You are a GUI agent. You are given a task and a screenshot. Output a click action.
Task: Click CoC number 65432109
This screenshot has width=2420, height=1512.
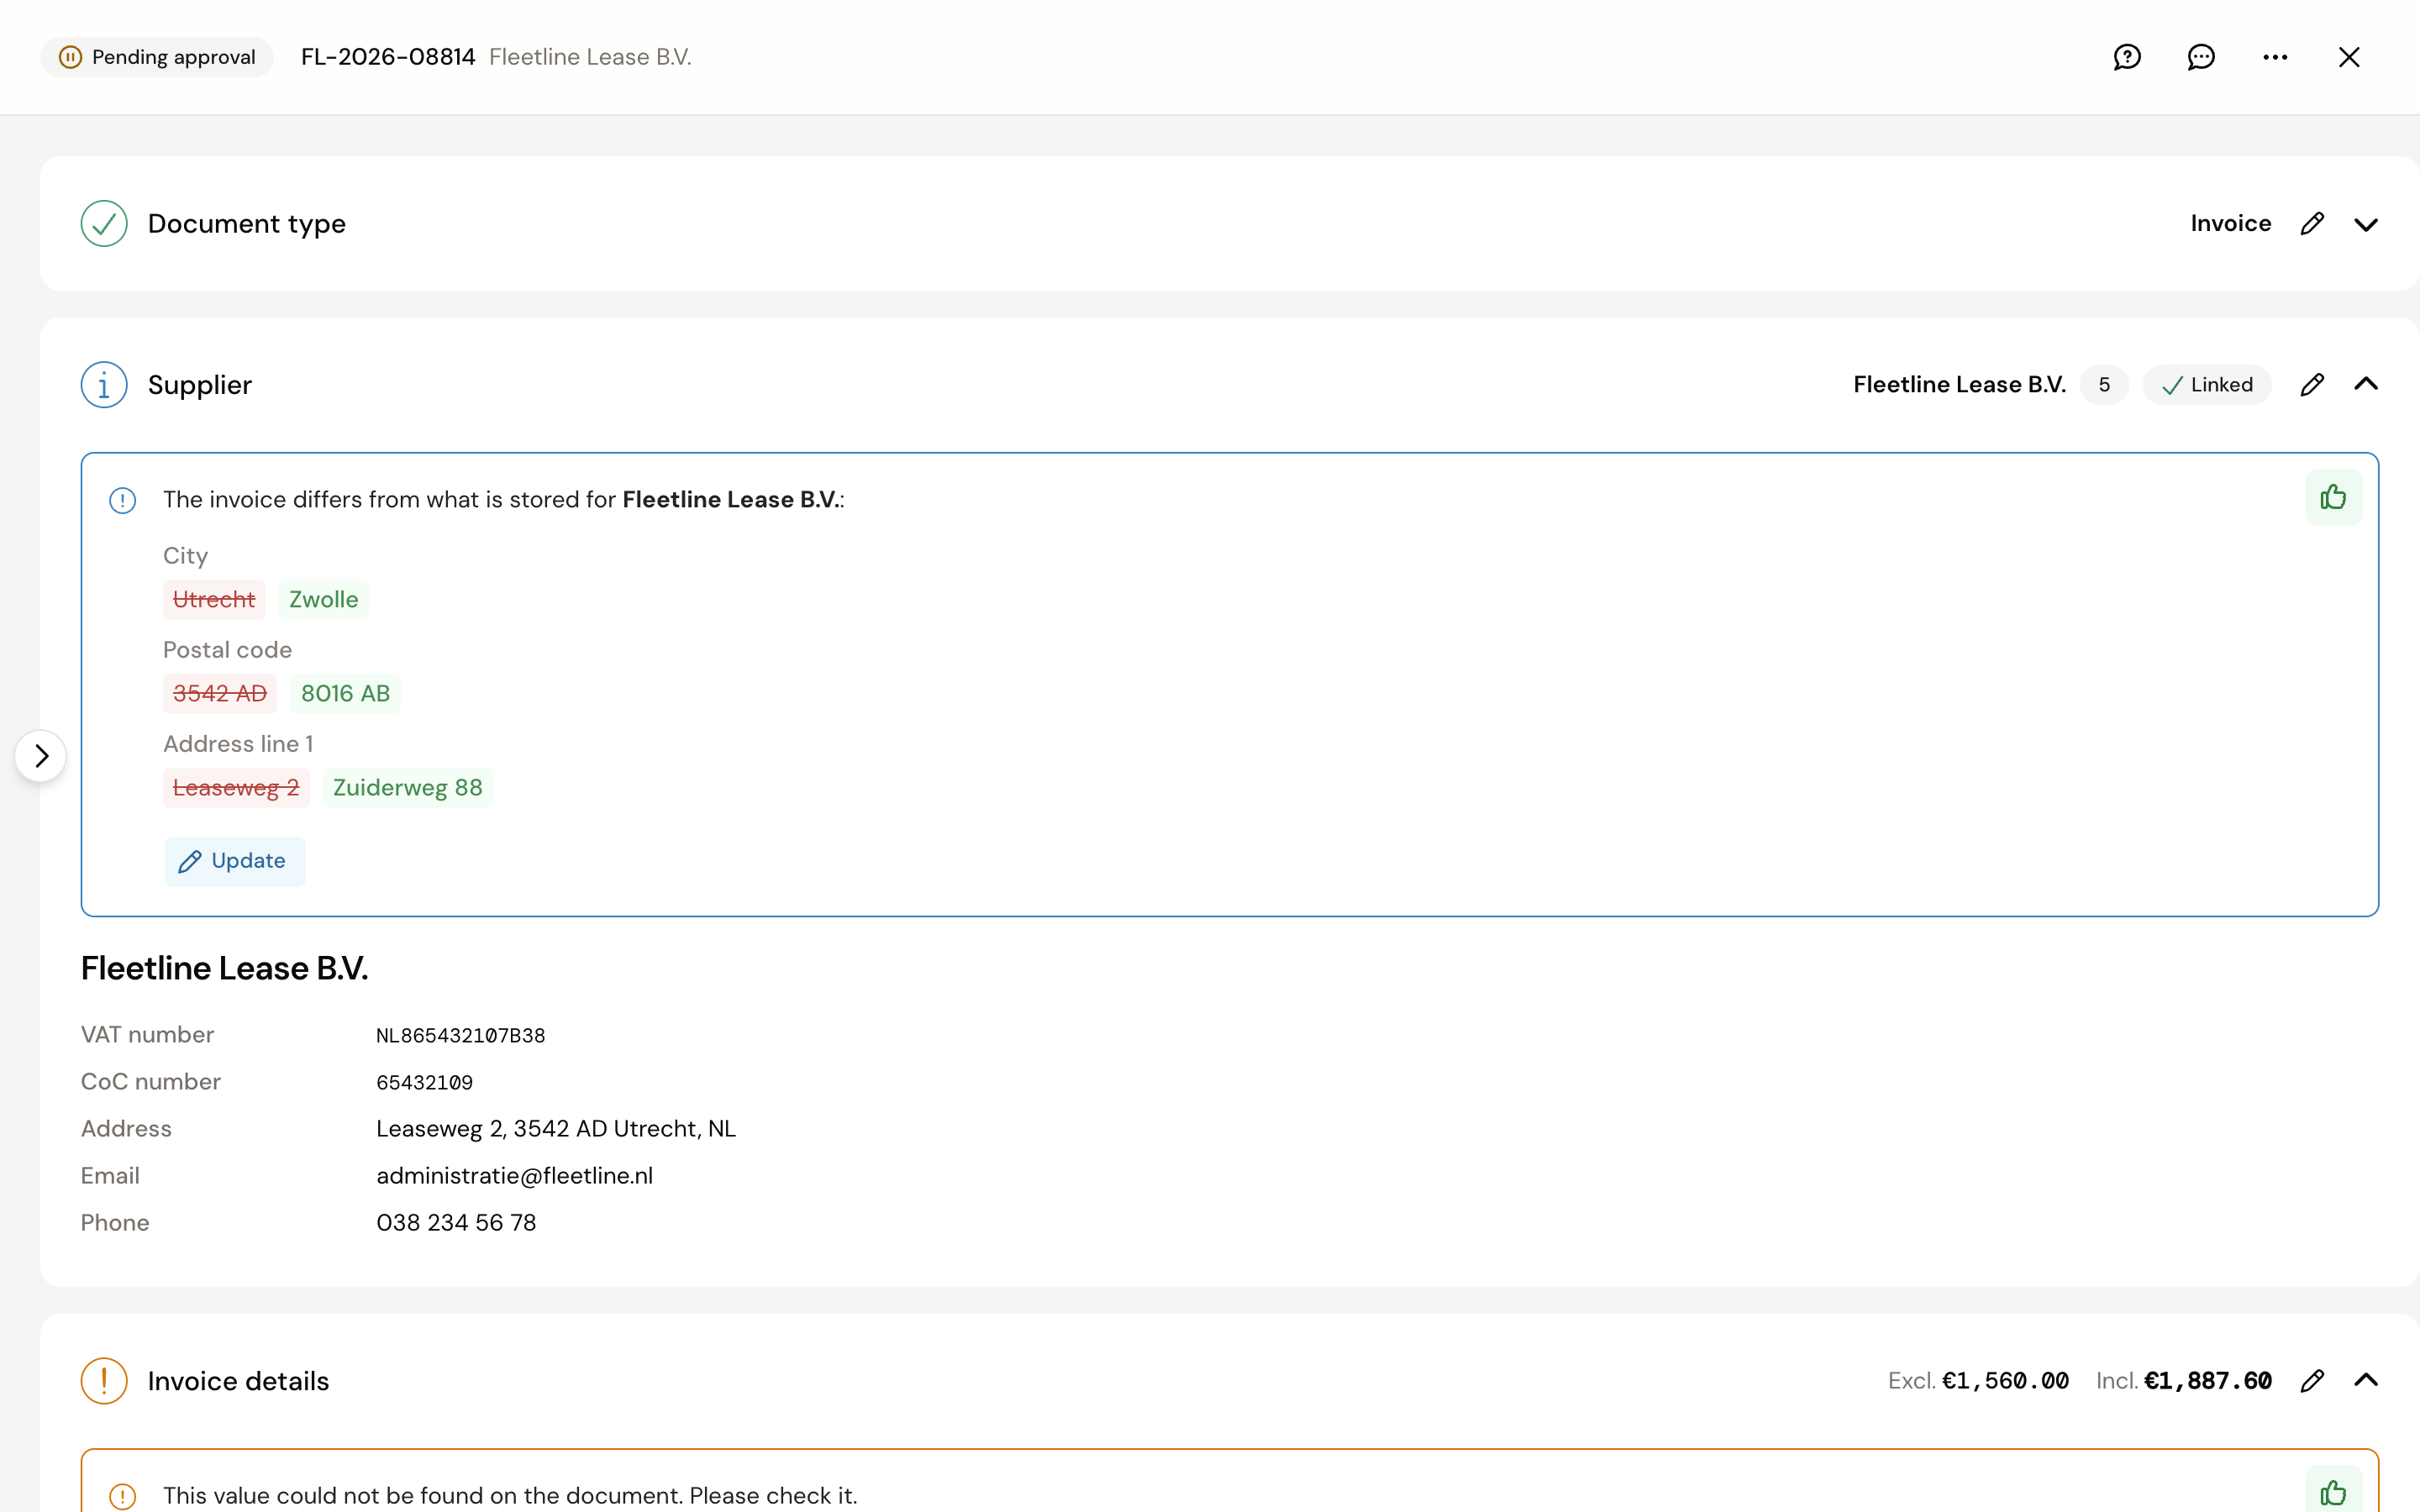click(x=425, y=1082)
